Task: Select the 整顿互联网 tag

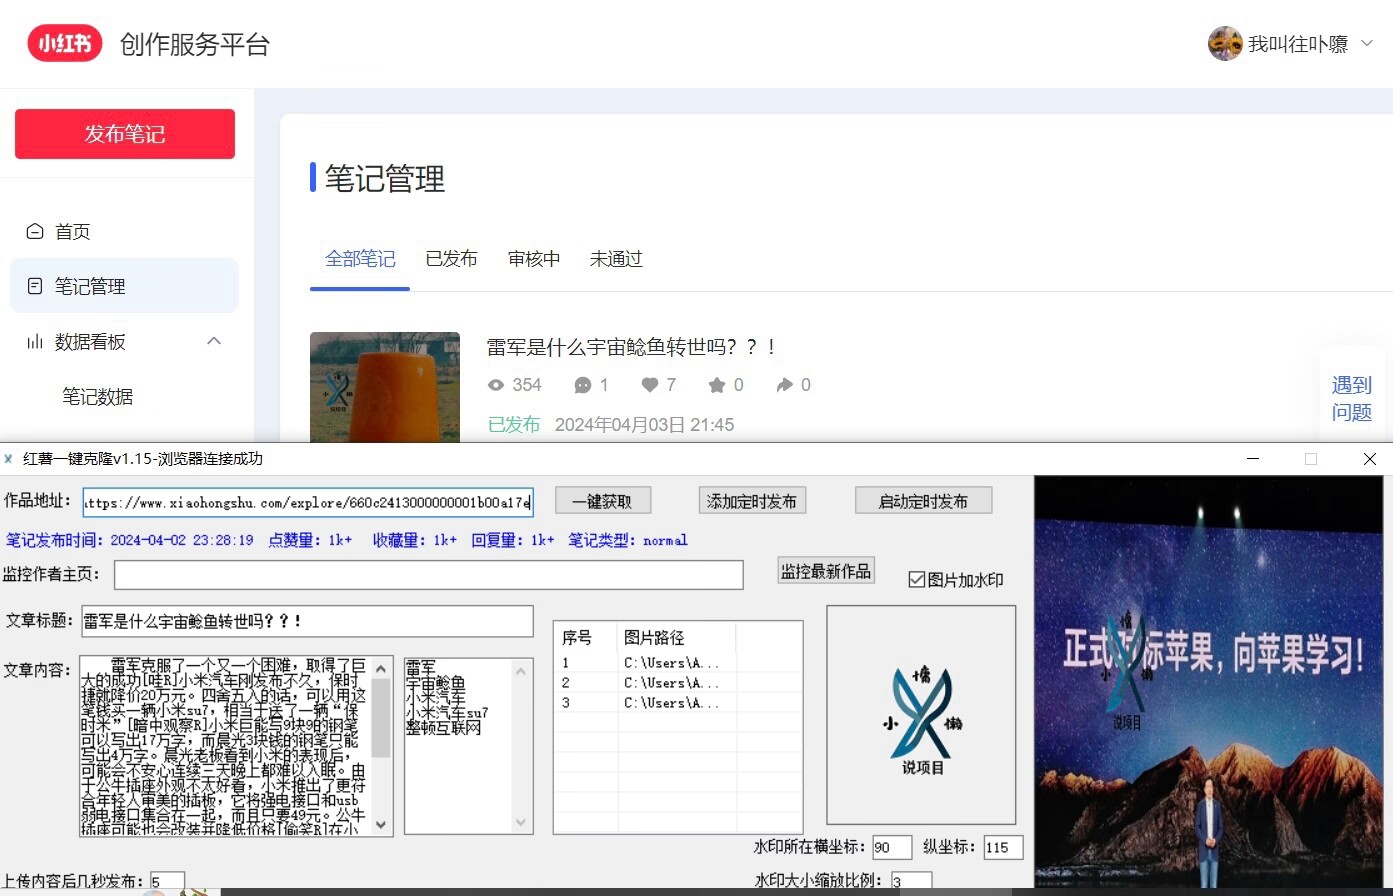Action: 444,728
